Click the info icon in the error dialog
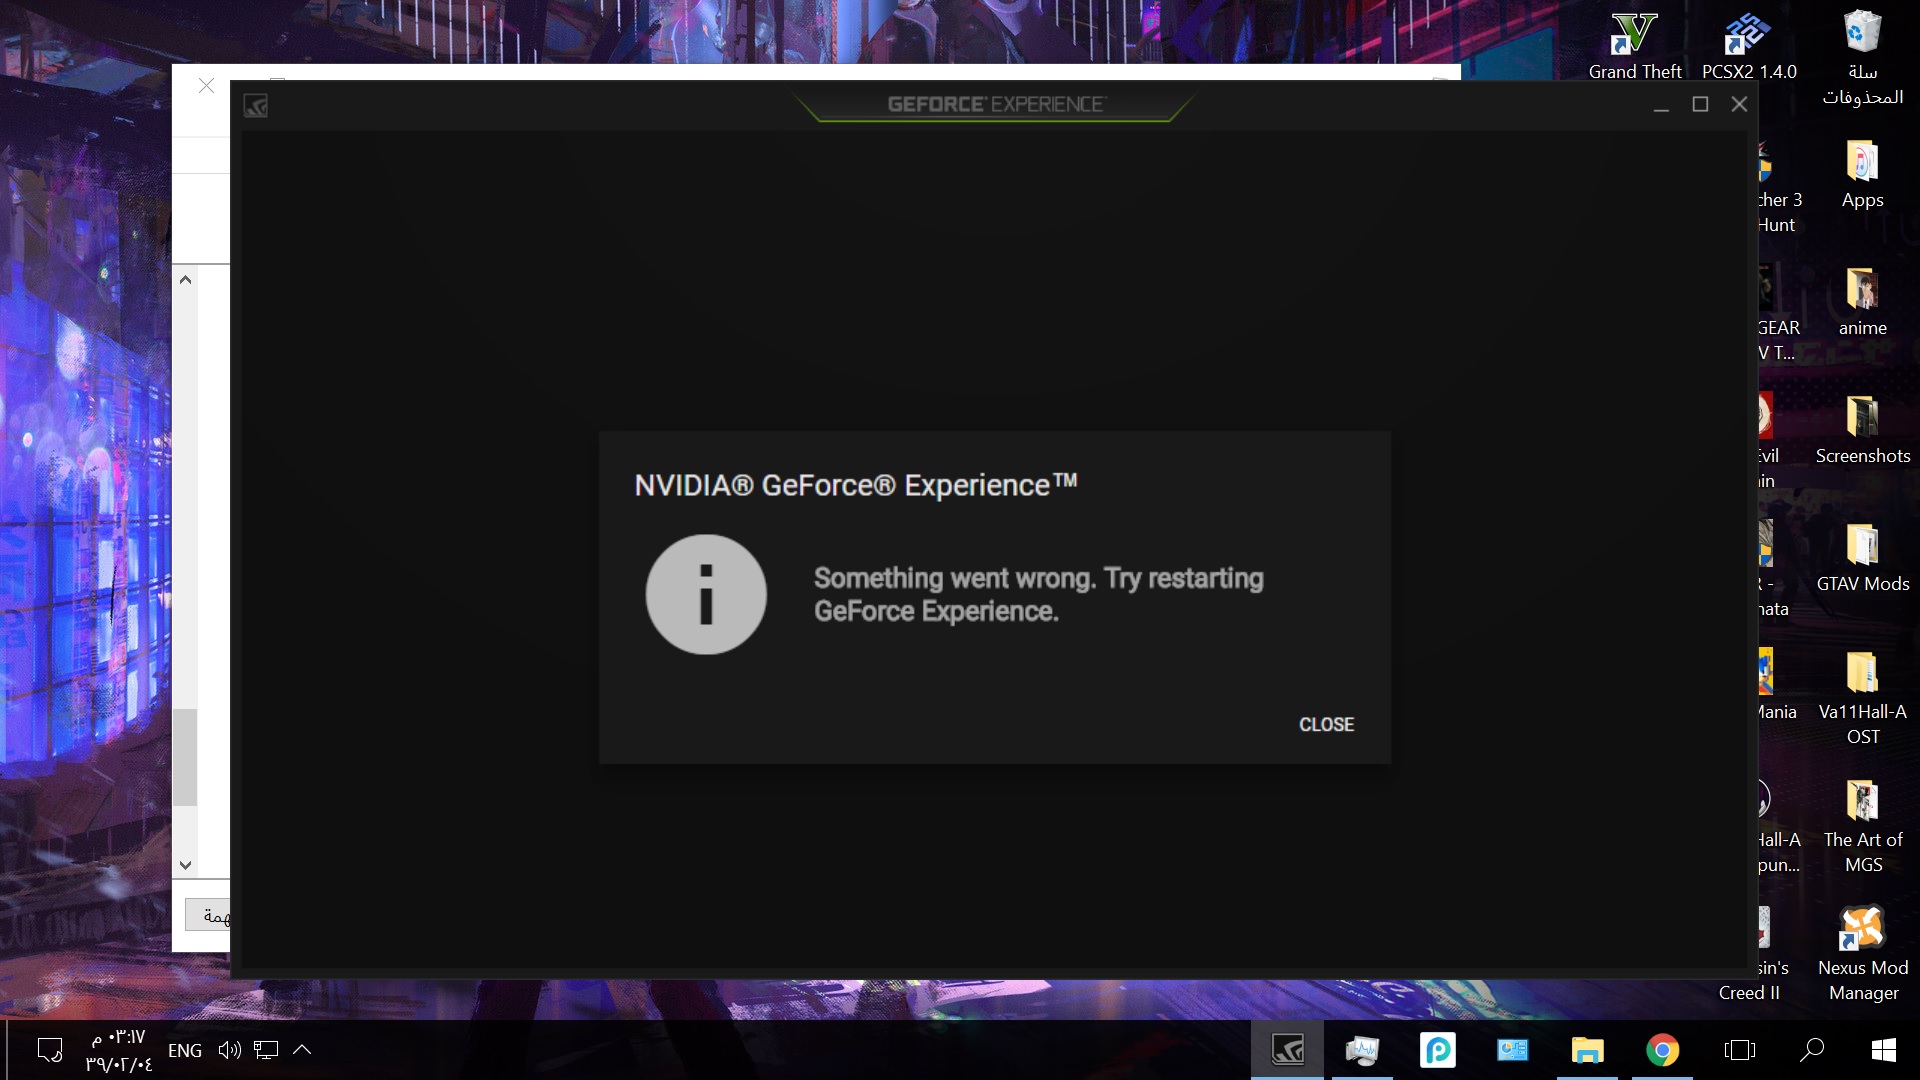Image resolution: width=1920 pixels, height=1080 pixels. 706,594
